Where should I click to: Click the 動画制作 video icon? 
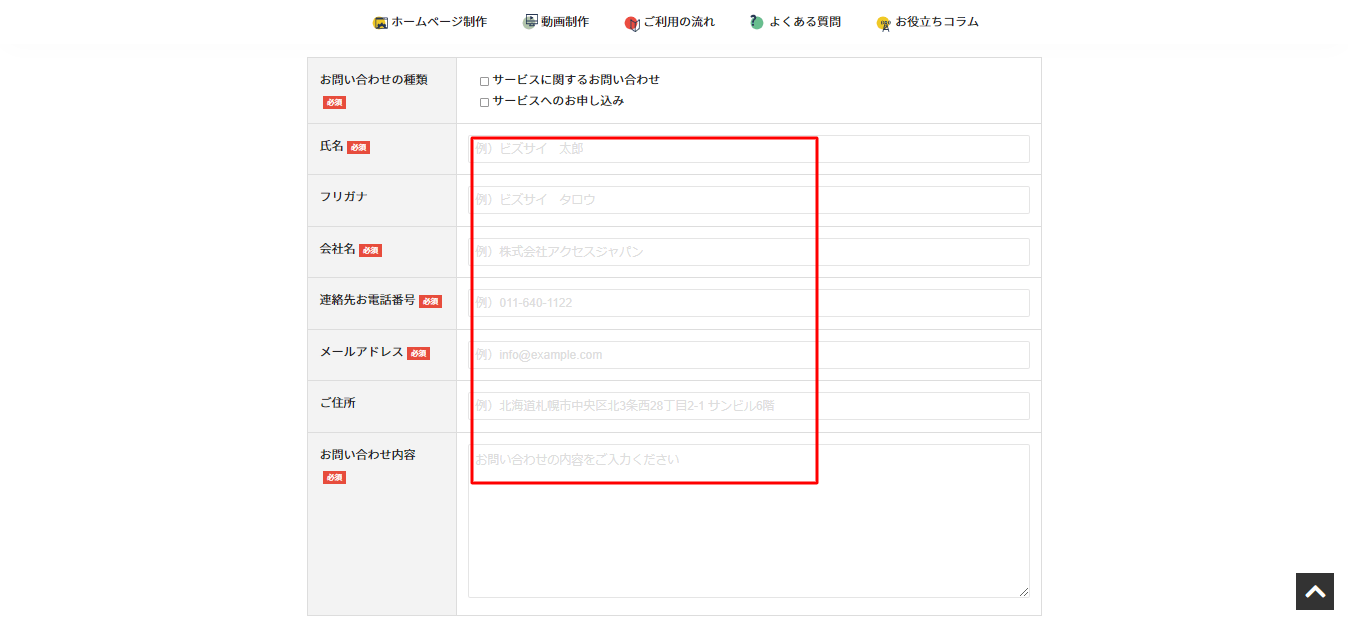click(530, 22)
